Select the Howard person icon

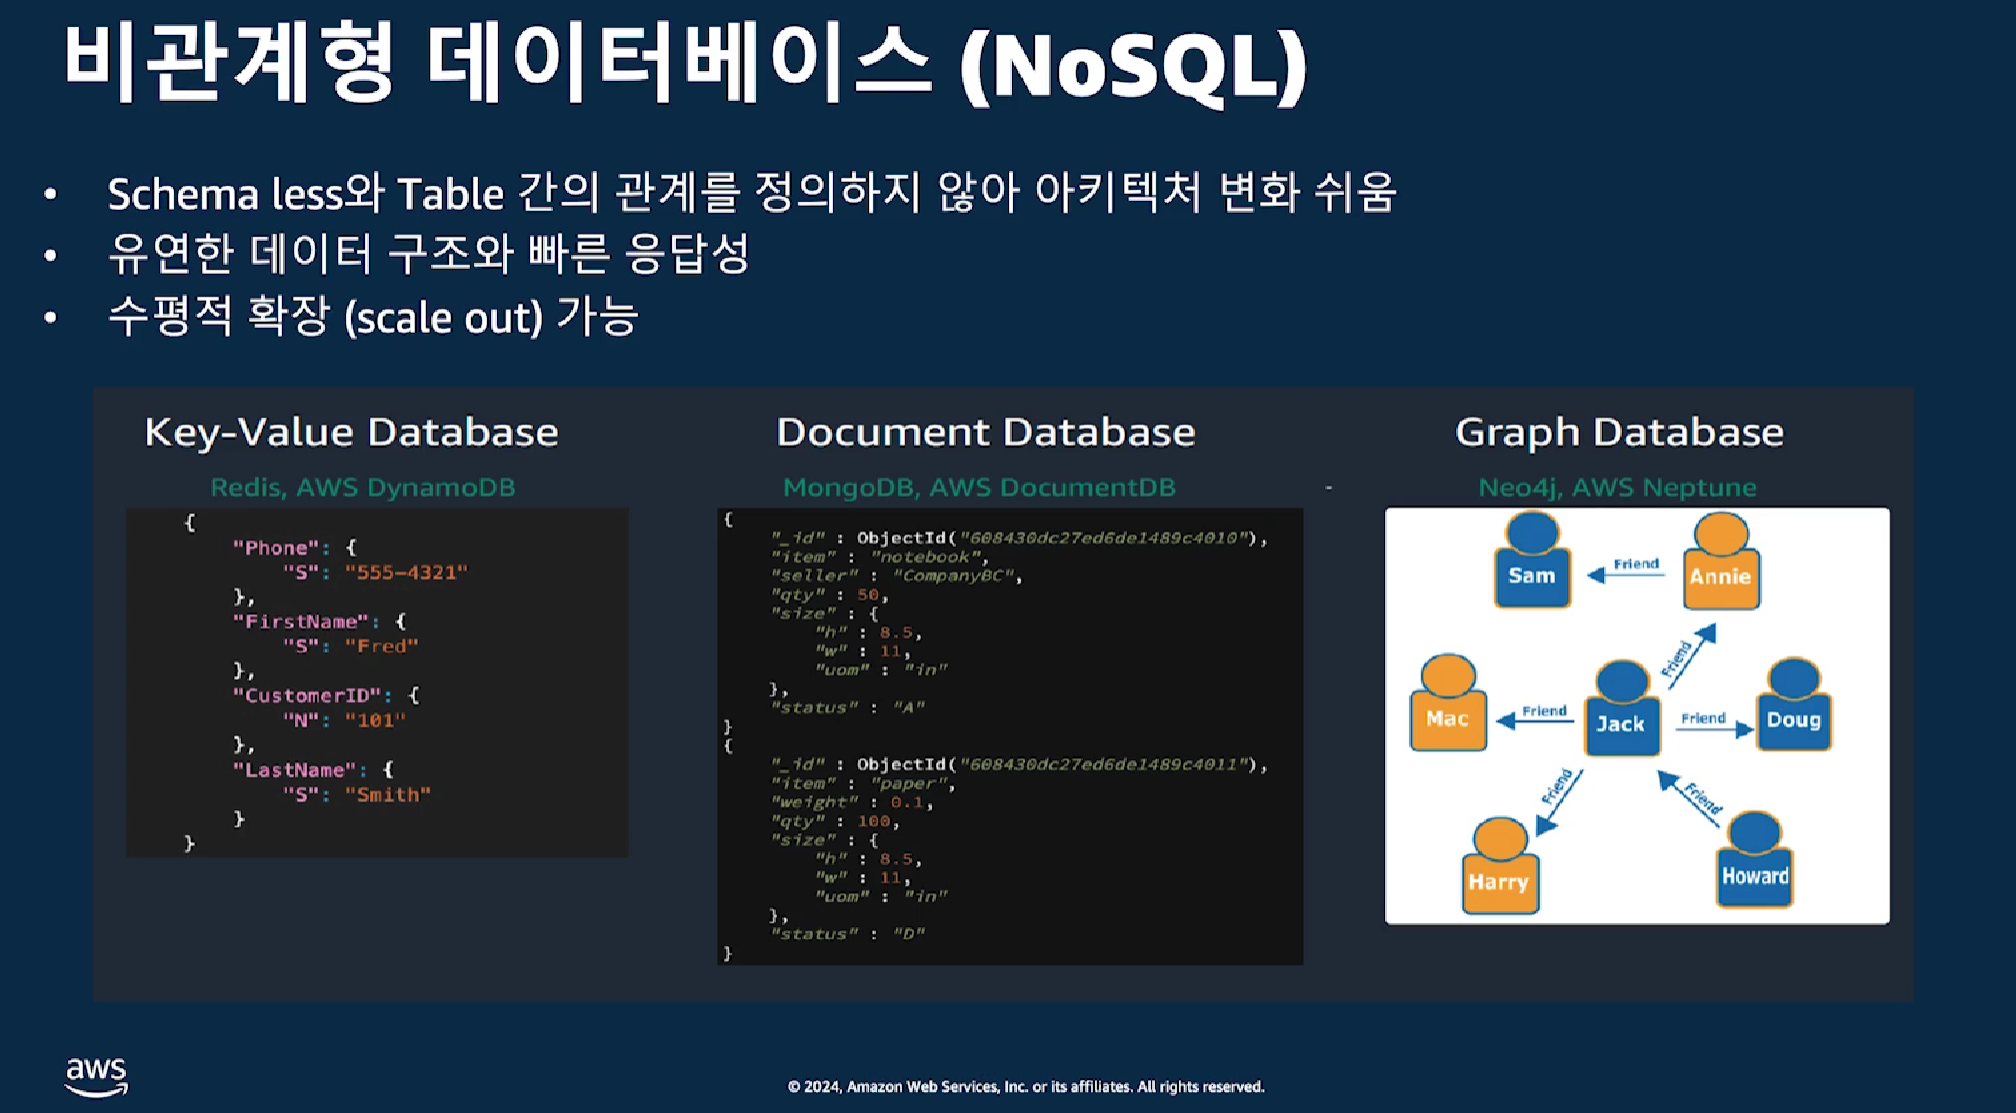click(1755, 860)
